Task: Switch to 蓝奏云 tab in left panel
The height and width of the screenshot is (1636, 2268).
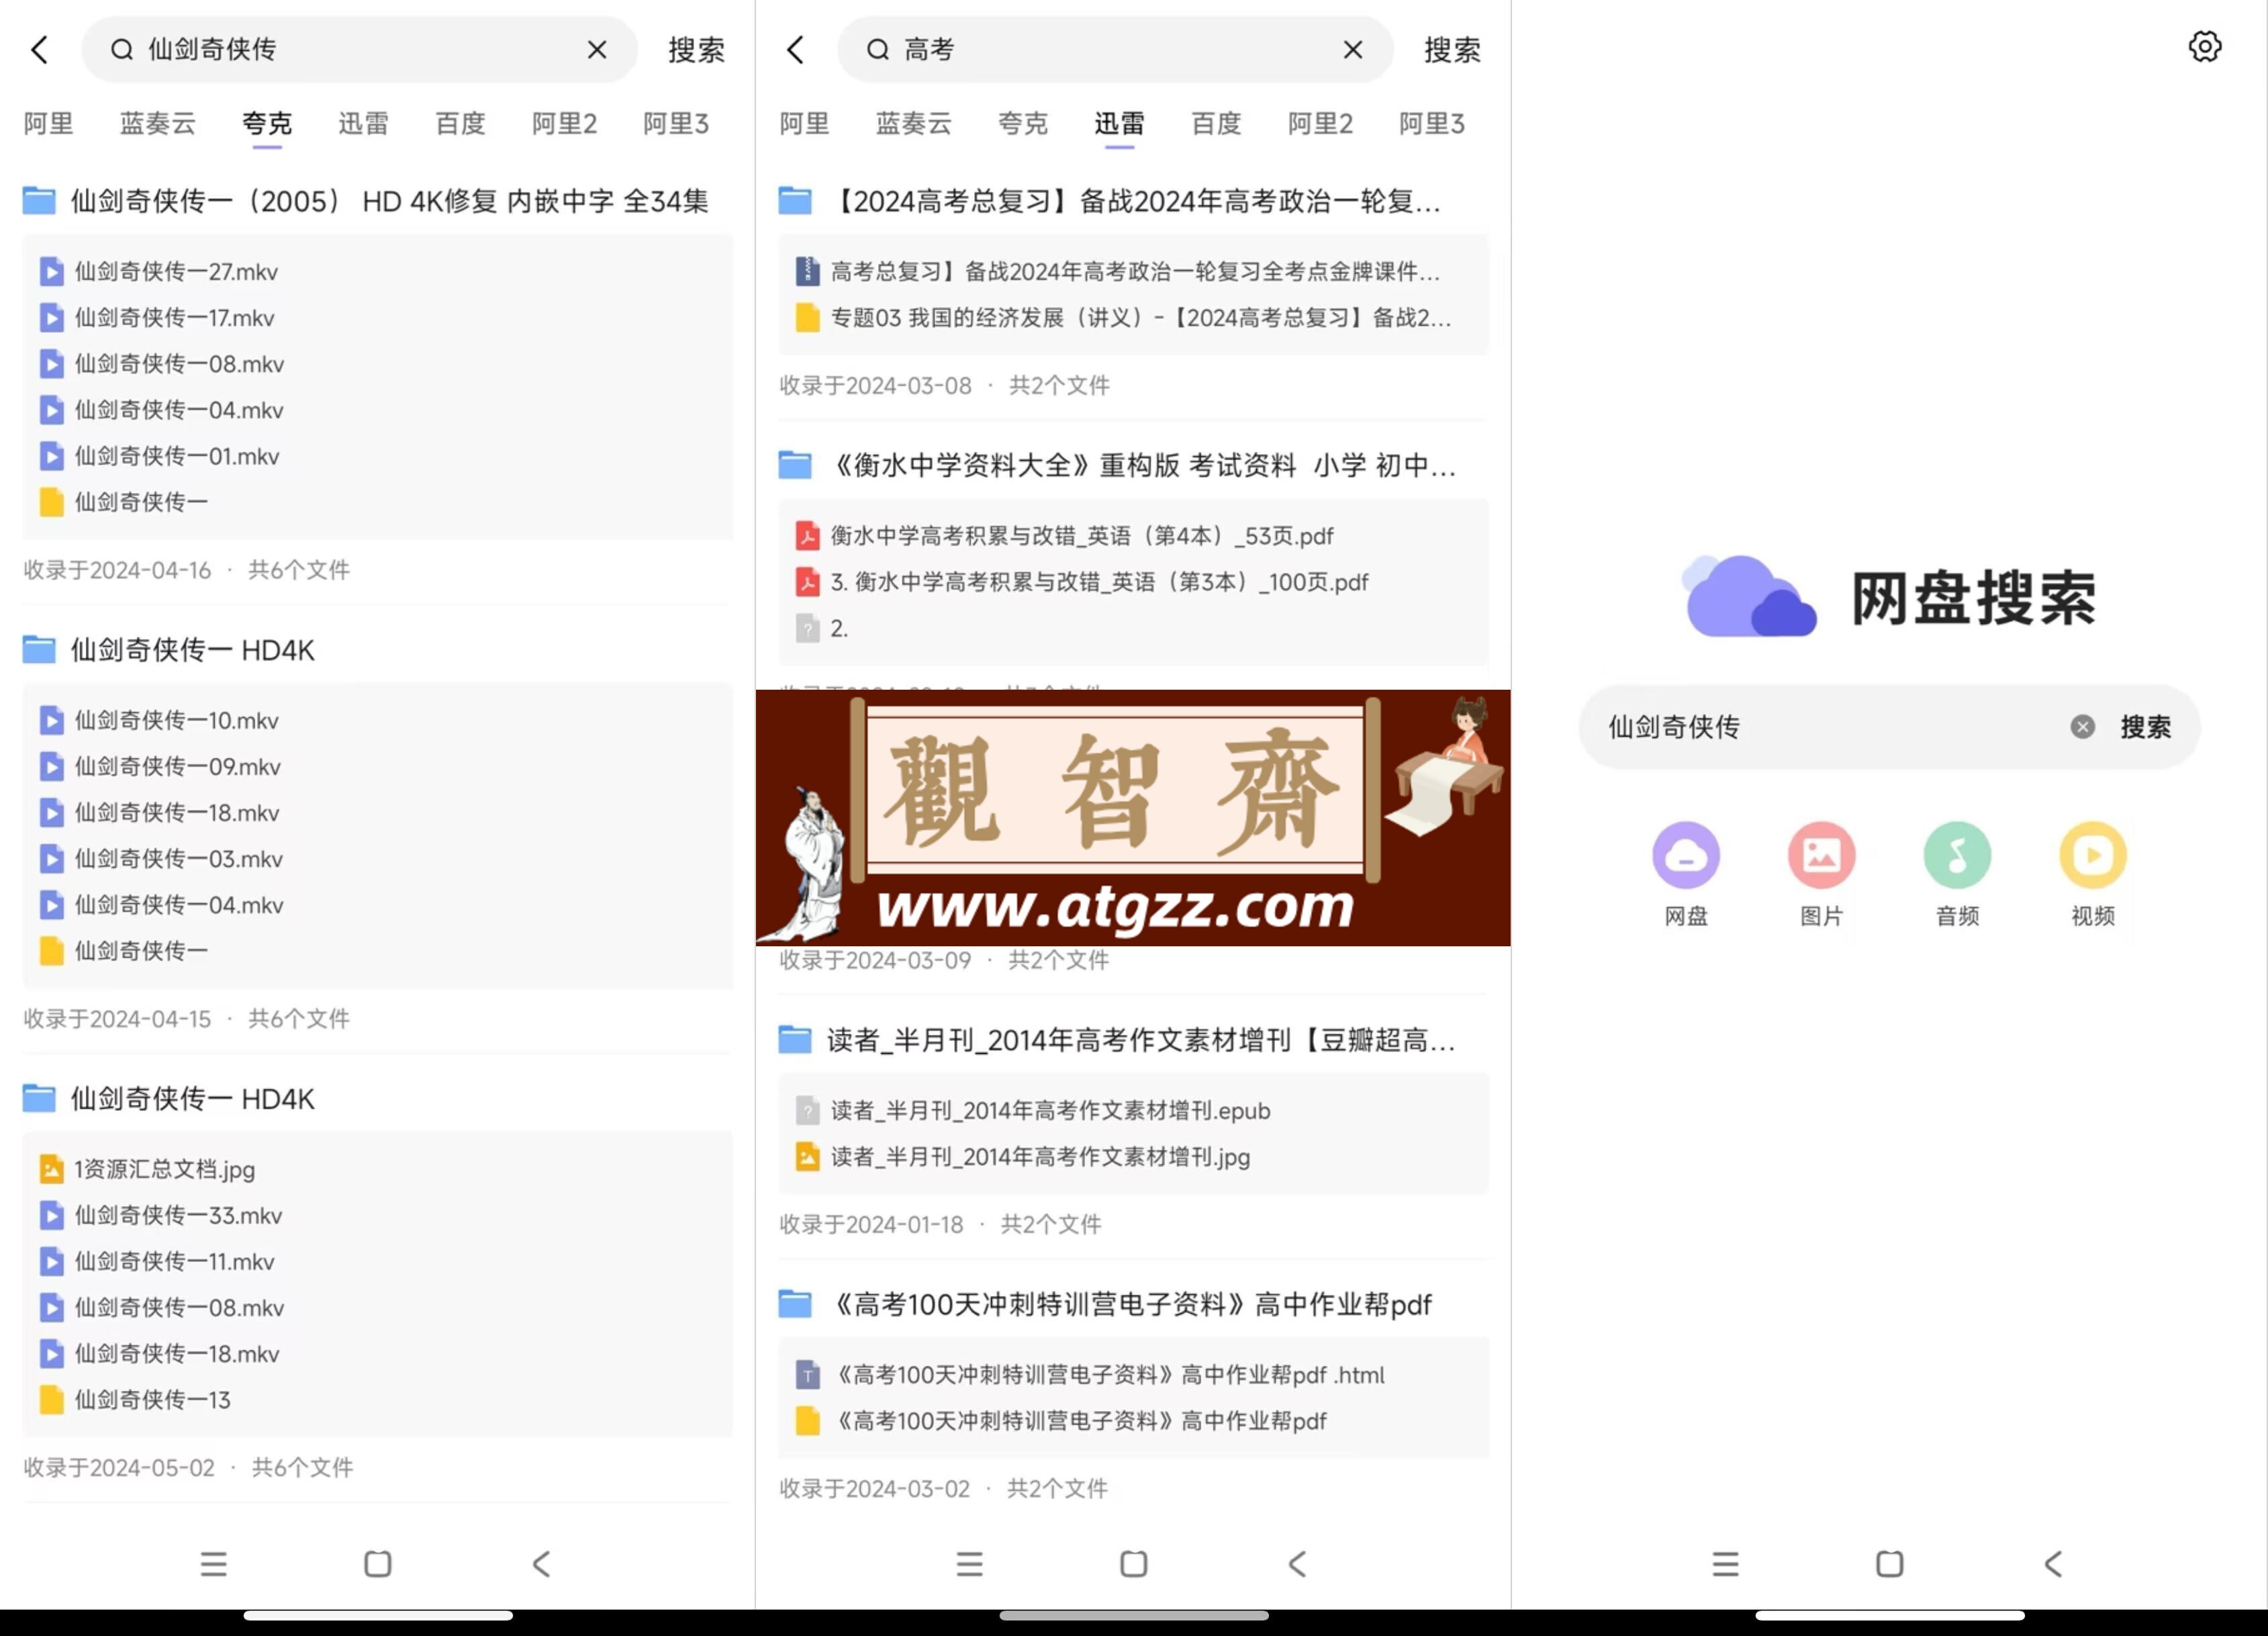Action: 157,124
